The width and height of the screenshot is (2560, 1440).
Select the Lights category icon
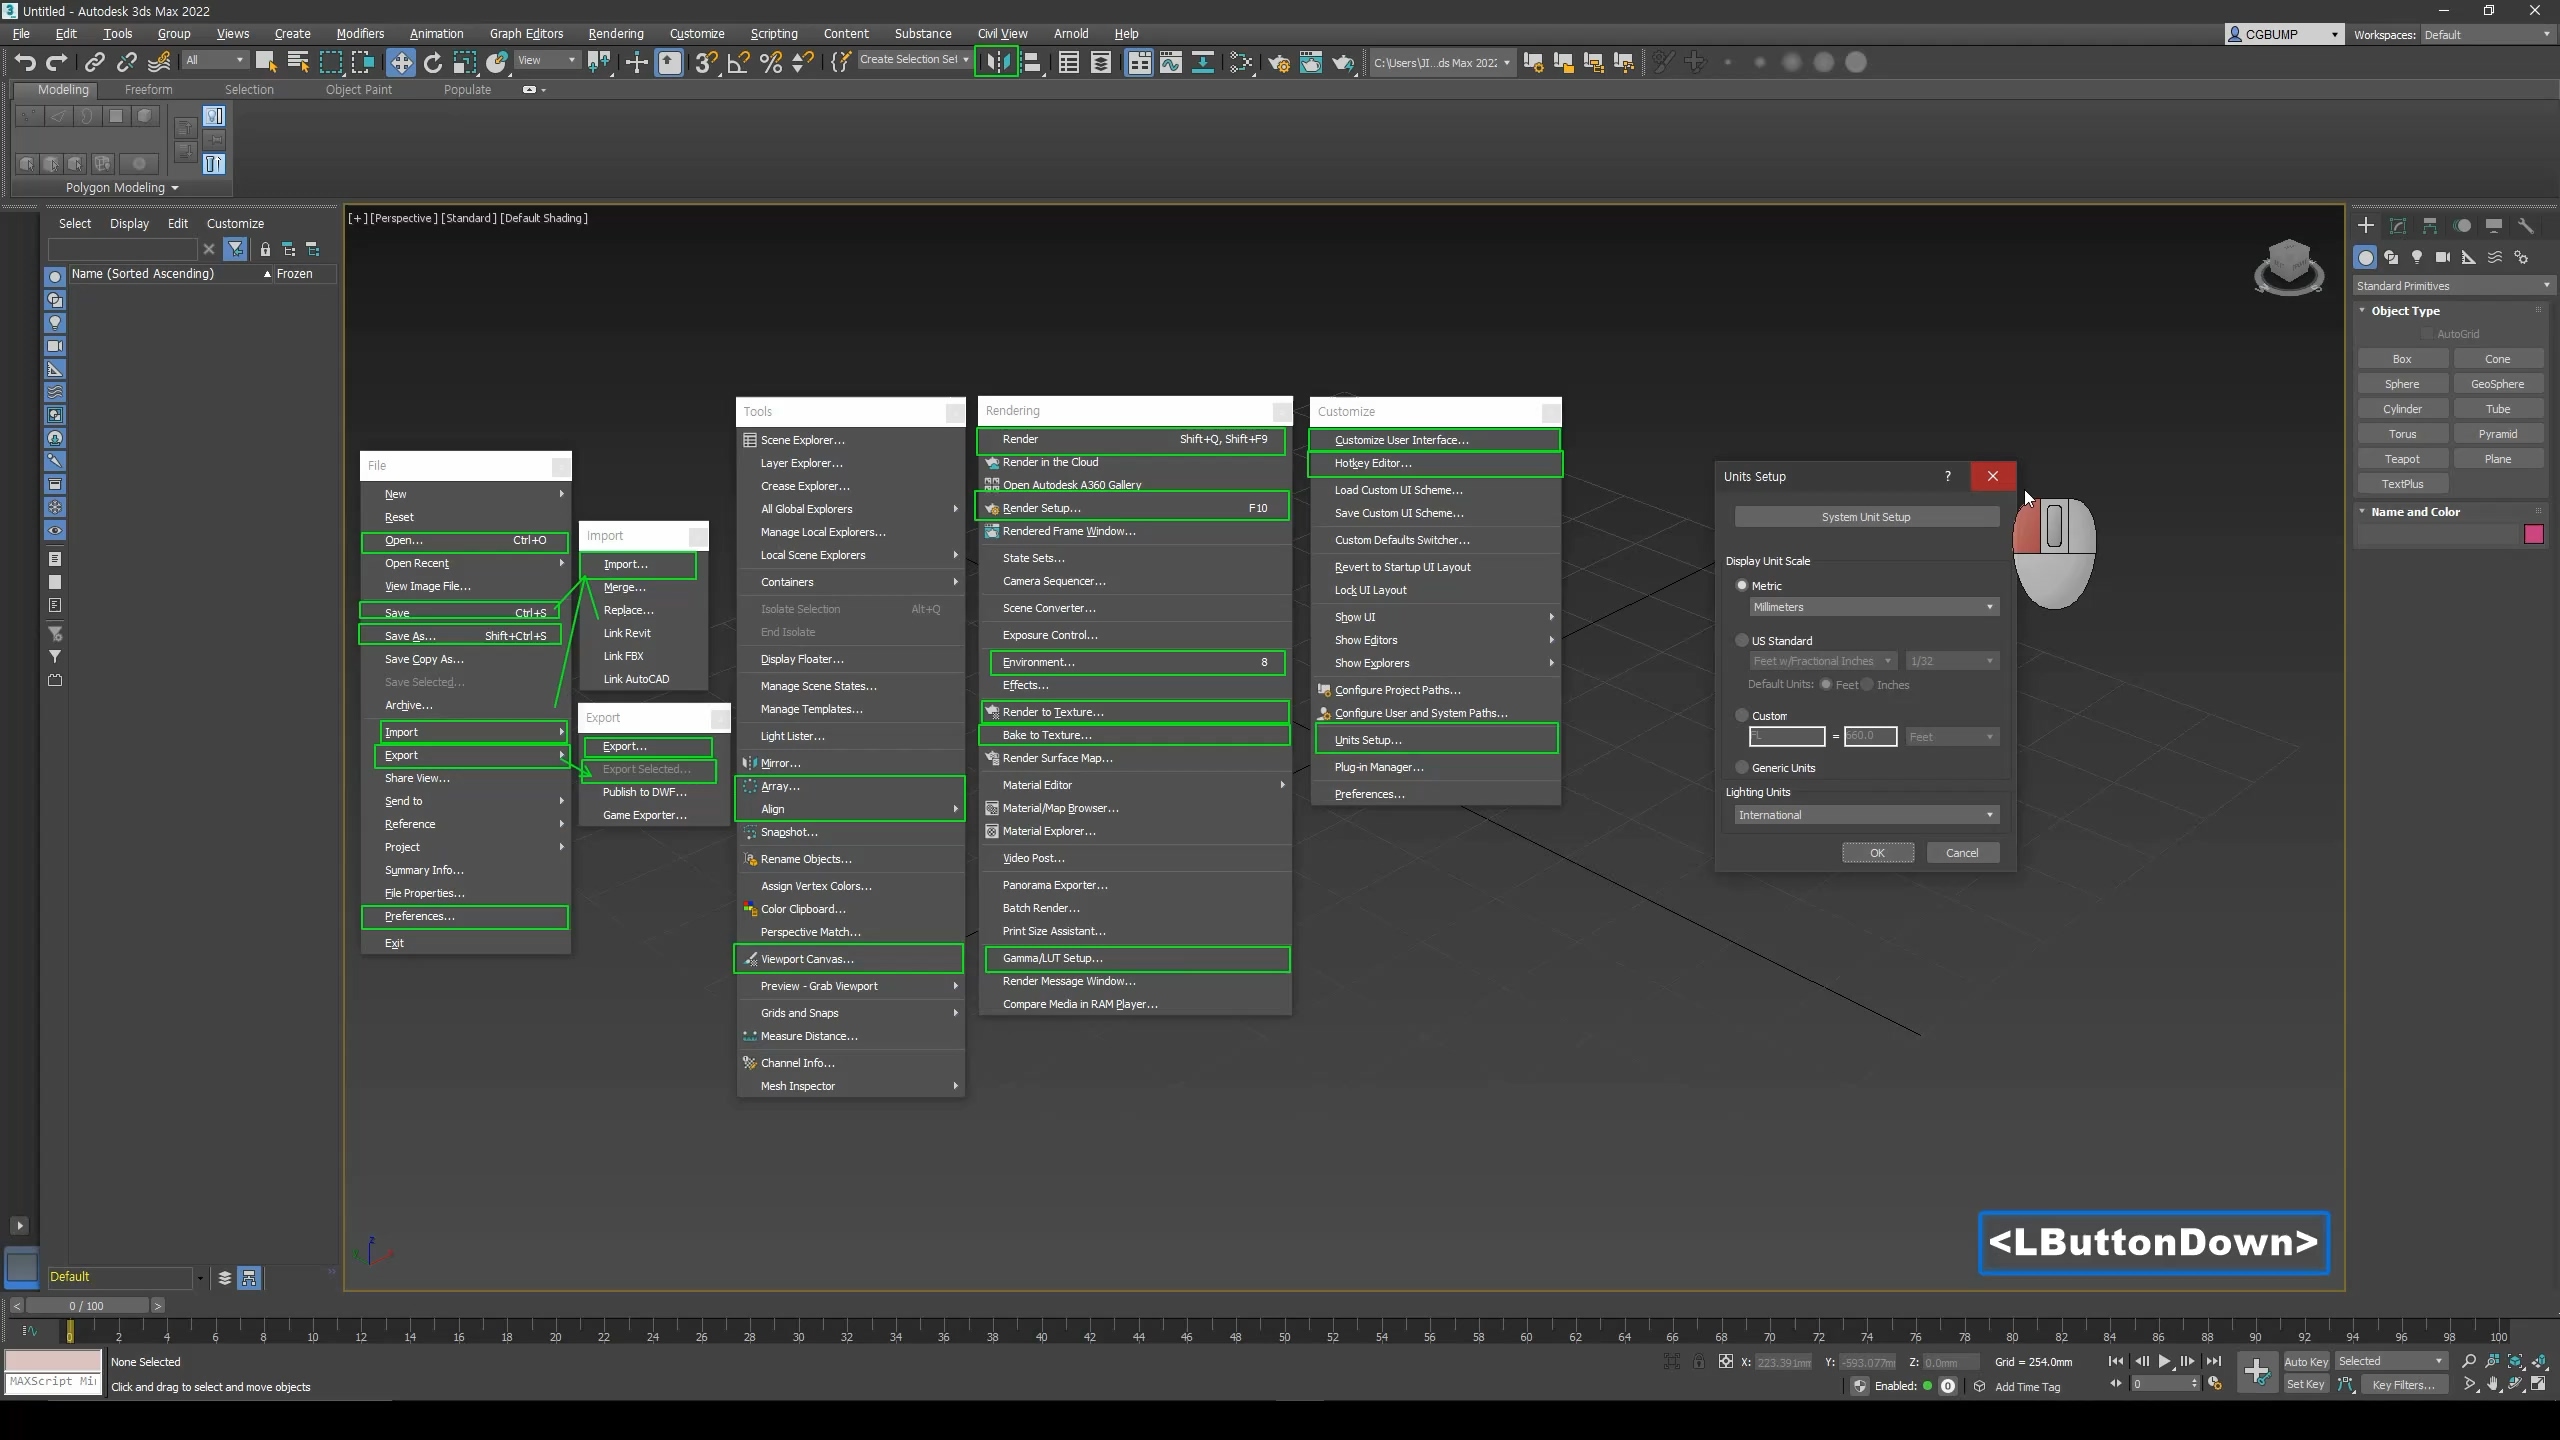click(x=2417, y=258)
